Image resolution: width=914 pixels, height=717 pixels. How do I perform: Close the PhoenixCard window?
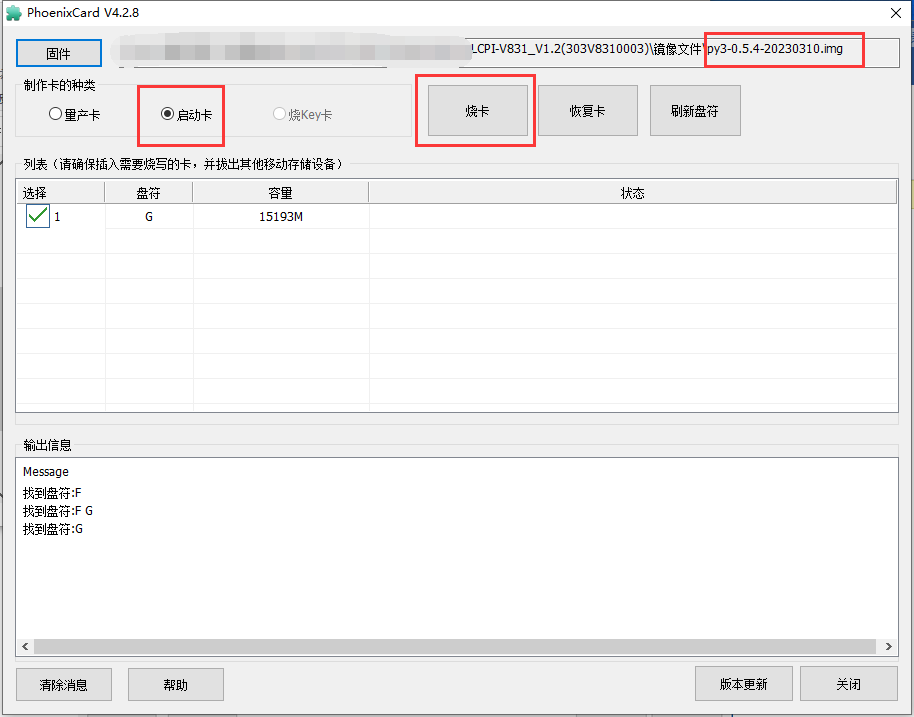click(x=896, y=13)
